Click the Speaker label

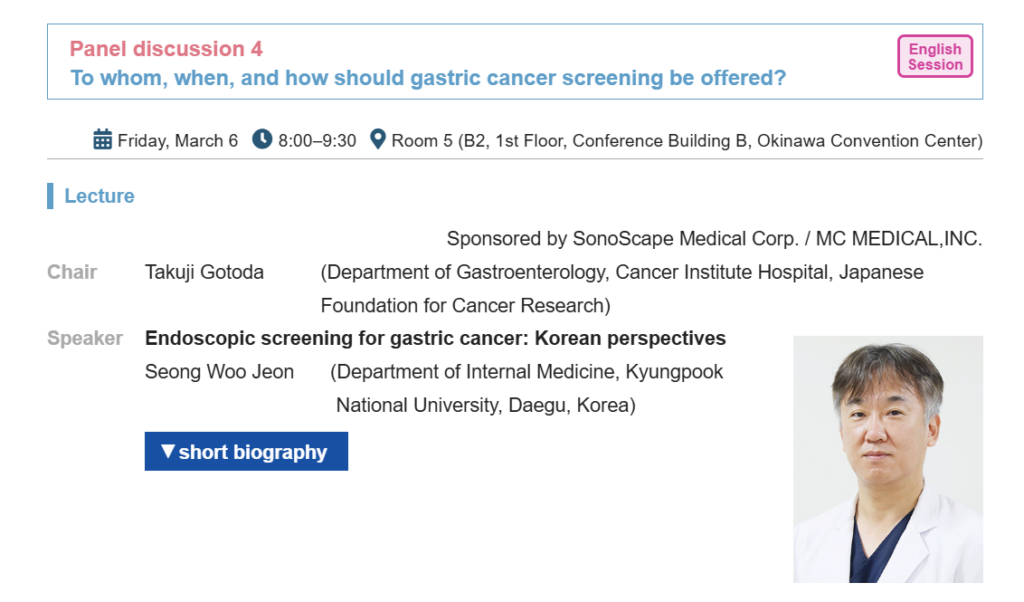coord(85,339)
